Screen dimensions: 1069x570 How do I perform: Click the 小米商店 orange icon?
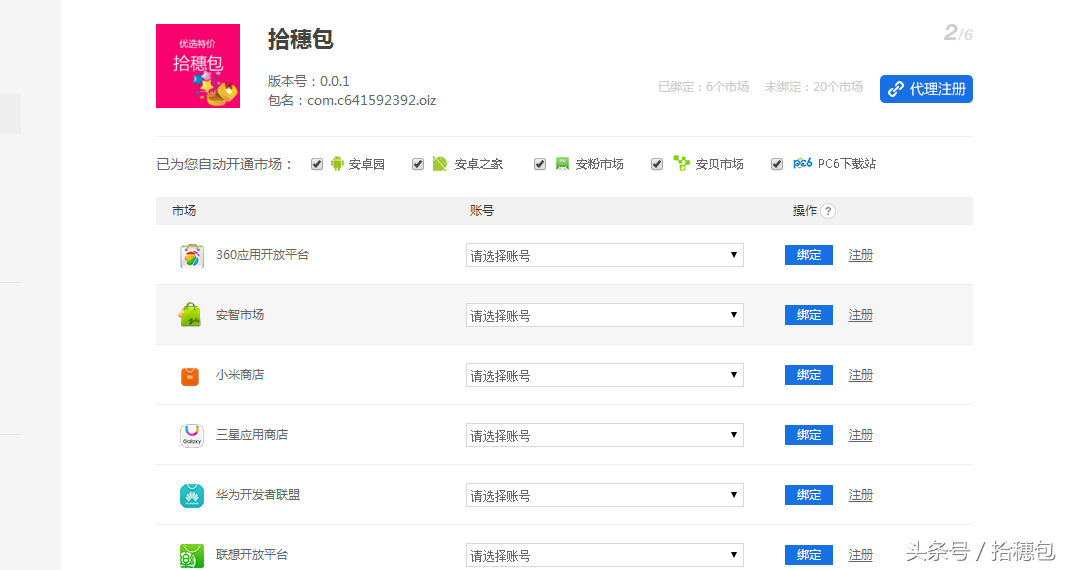191,375
